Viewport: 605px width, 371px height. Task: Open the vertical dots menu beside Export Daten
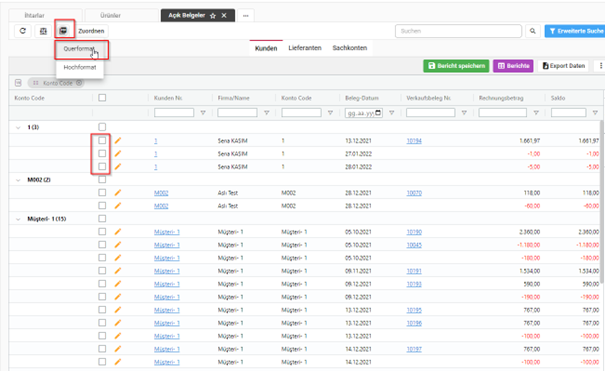click(x=600, y=66)
